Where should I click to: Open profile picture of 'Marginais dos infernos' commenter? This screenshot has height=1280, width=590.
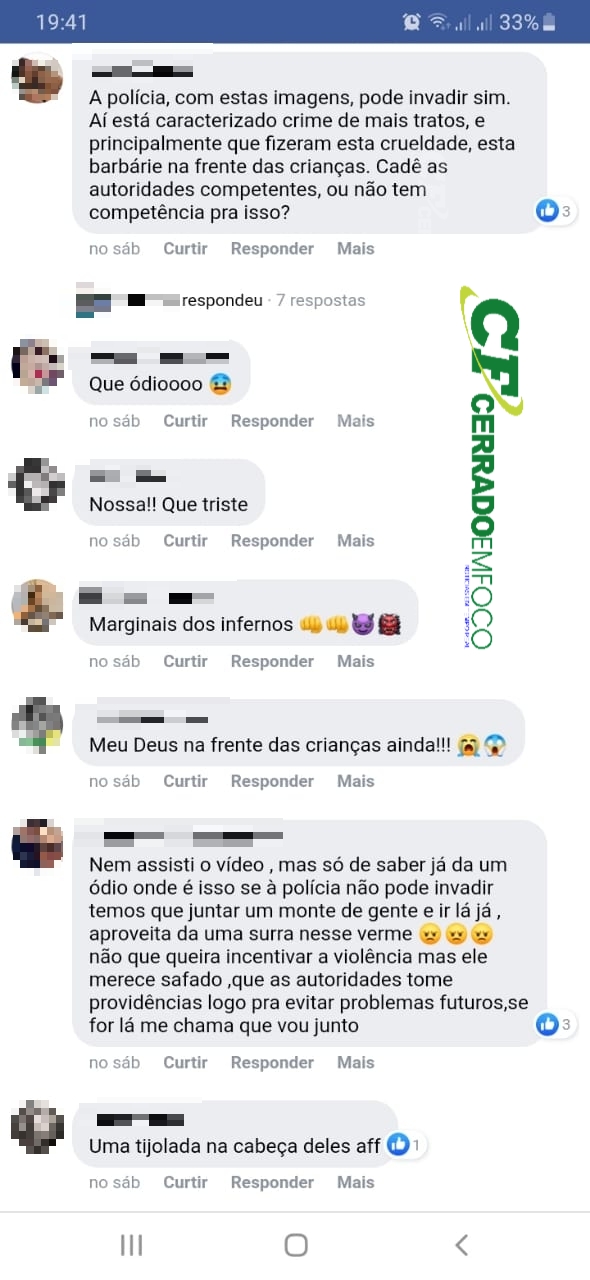(37, 604)
